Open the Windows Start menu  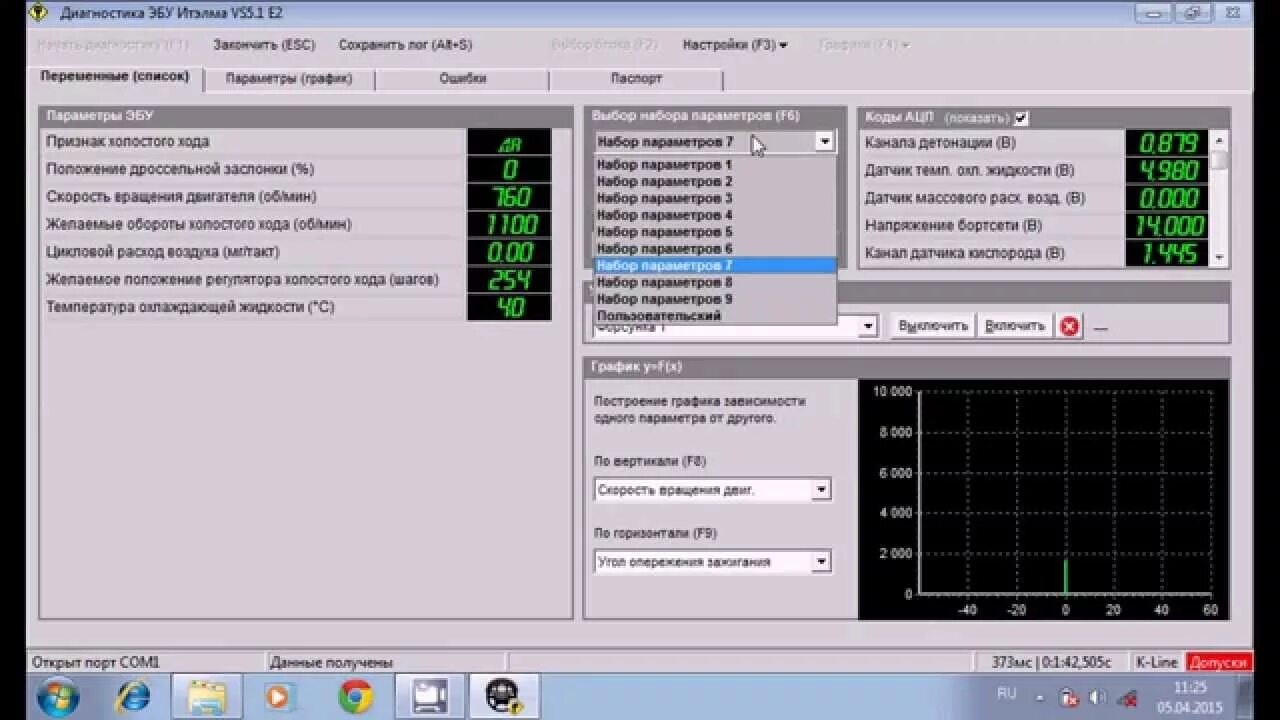pos(58,695)
